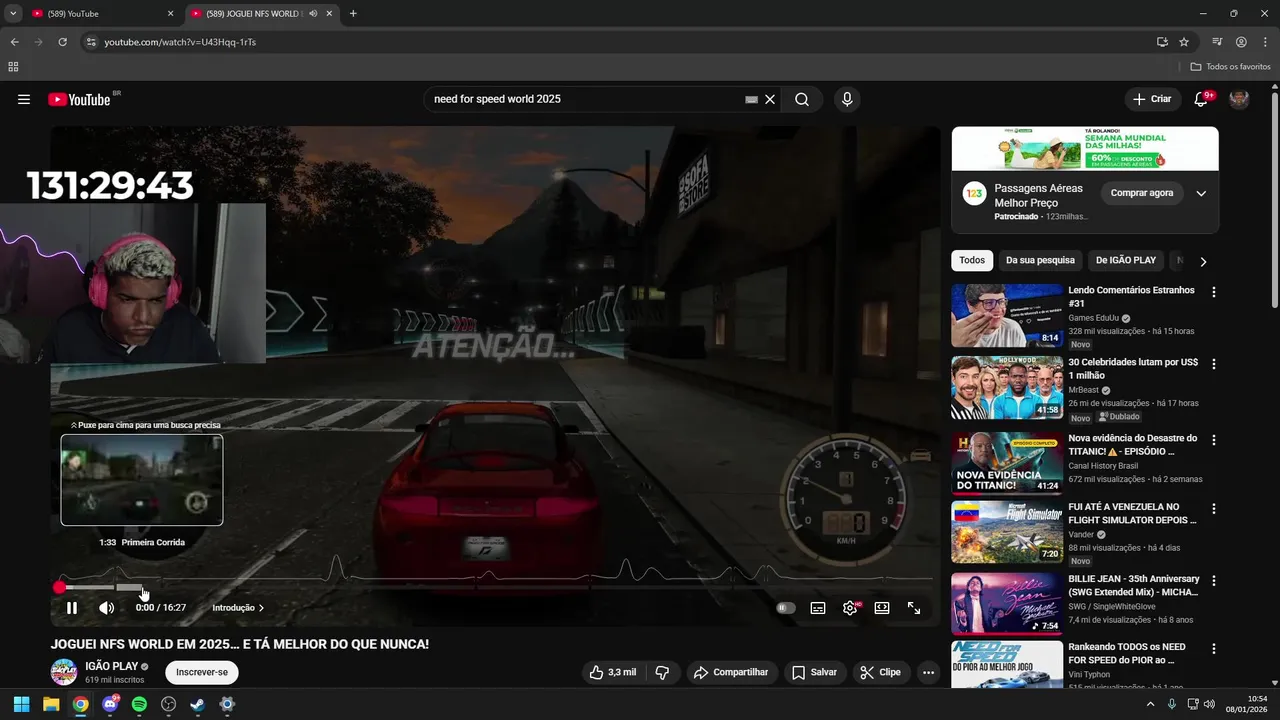Open Discord from the taskbar
The height and width of the screenshot is (720, 1280).
click(x=110, y=704)
